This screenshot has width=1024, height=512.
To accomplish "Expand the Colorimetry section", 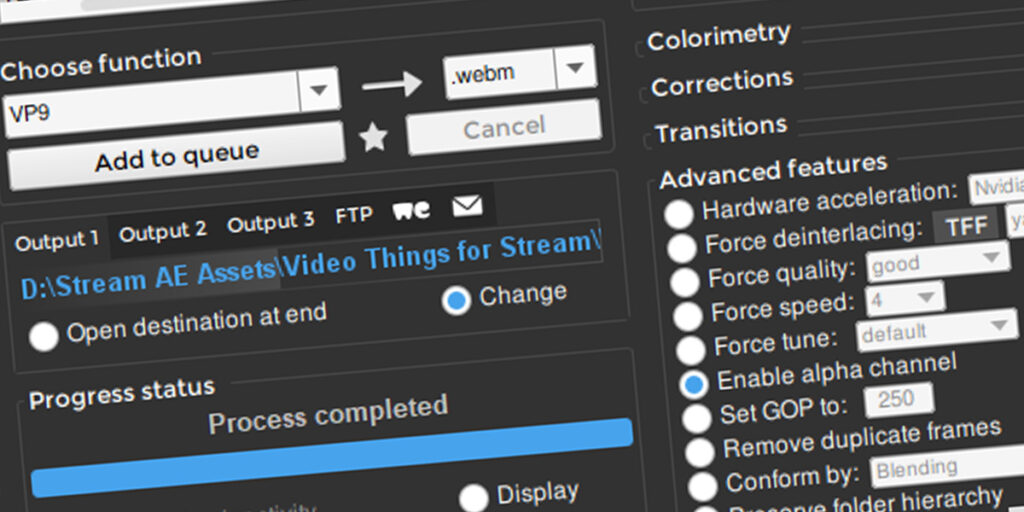I will point(718,37).
